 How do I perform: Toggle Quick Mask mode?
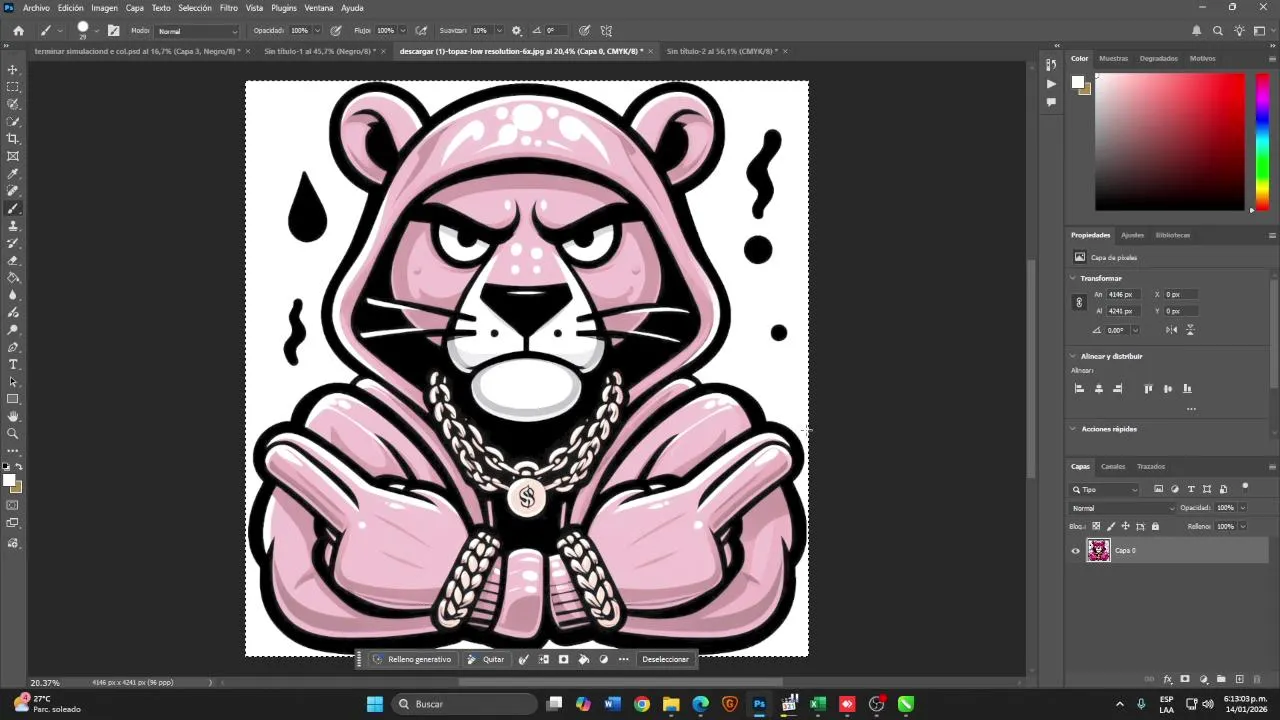(13, 505)
